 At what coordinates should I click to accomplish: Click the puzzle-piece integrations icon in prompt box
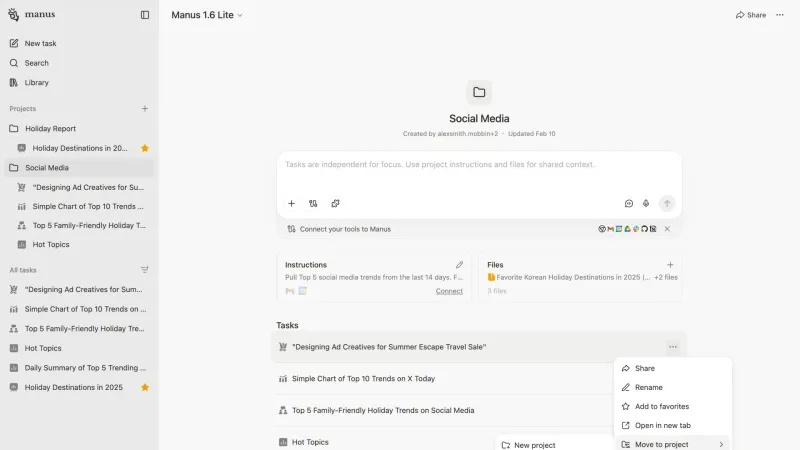tap(335, 203)
